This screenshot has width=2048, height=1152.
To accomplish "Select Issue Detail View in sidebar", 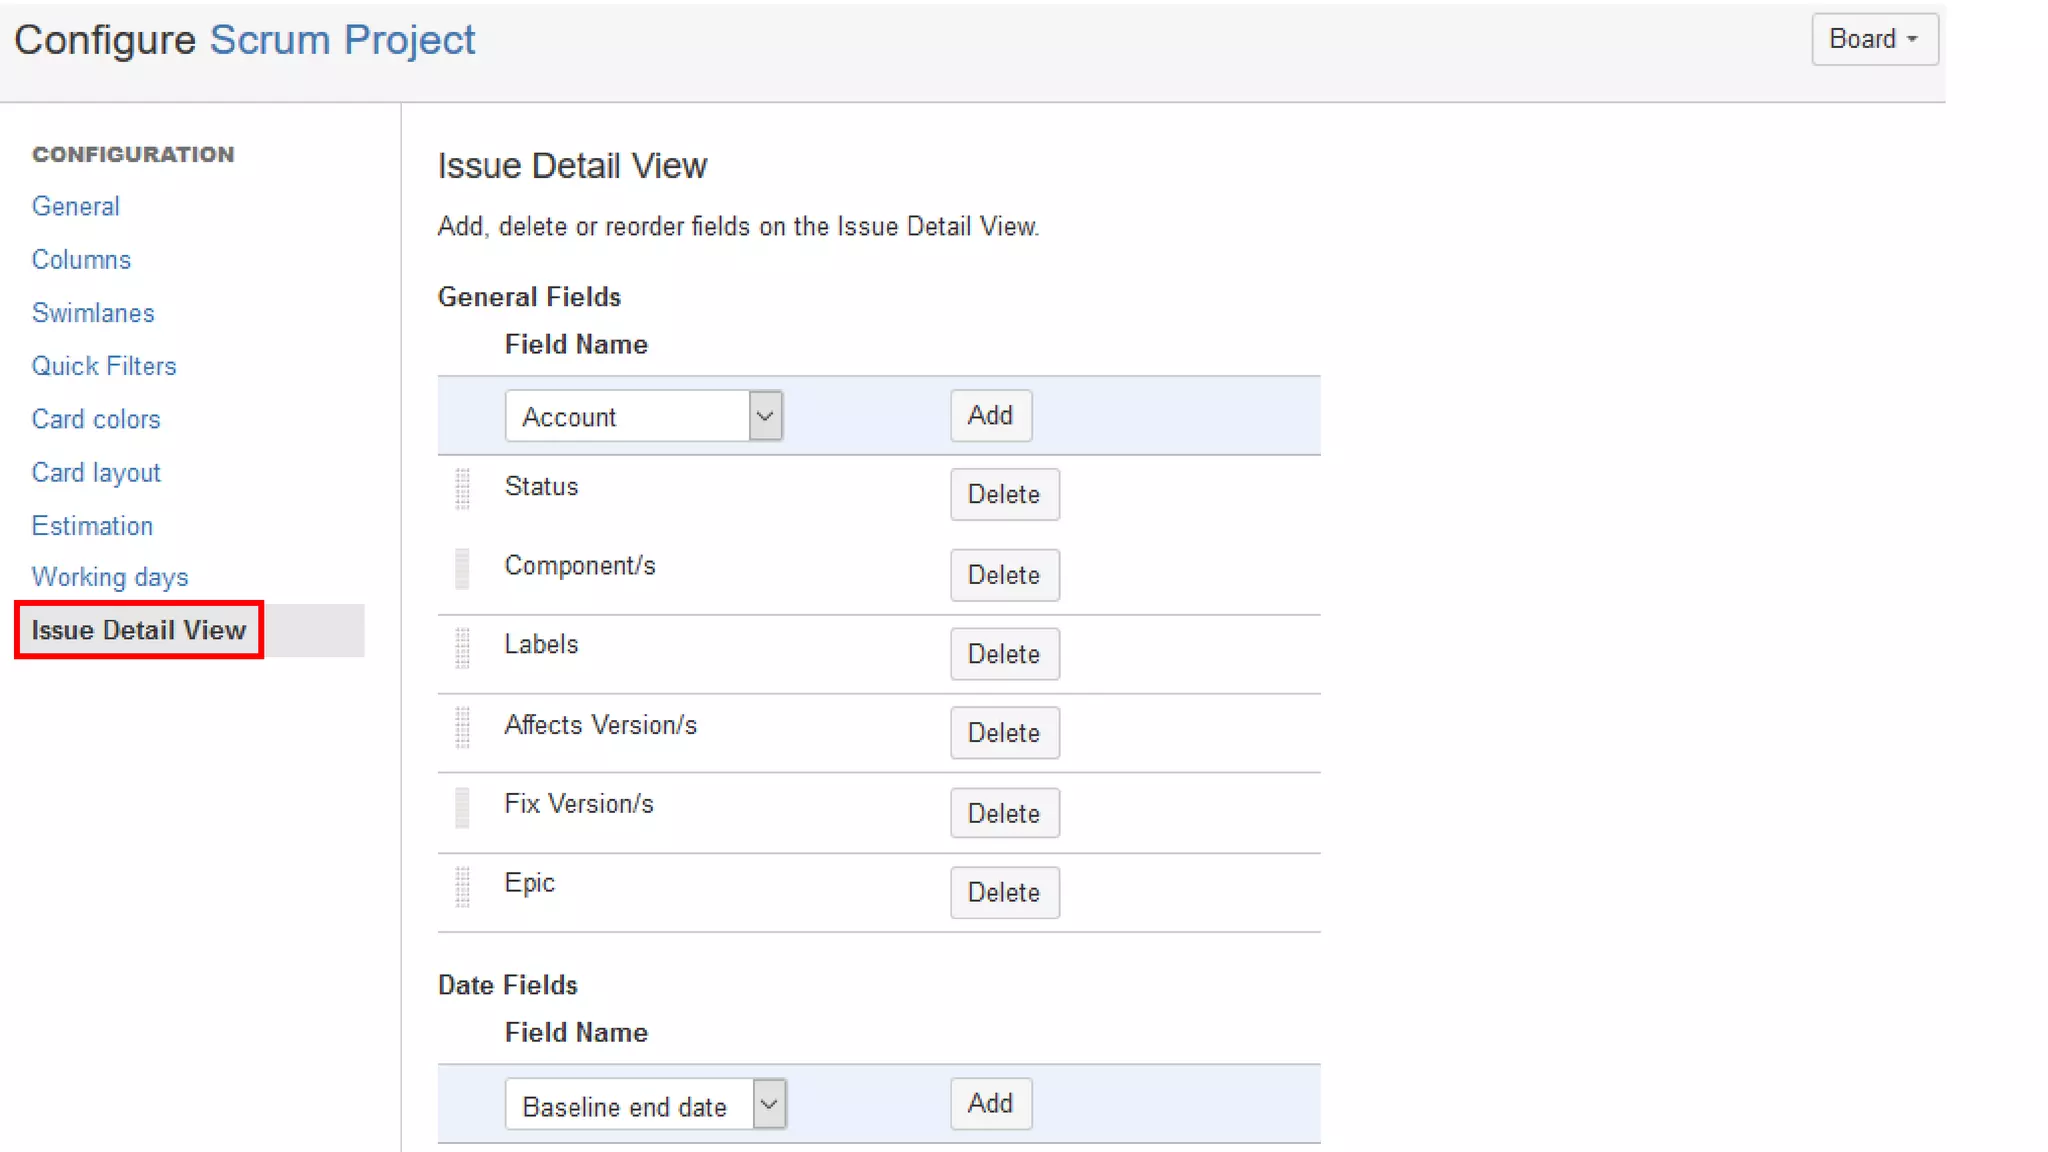I will 138,630.
